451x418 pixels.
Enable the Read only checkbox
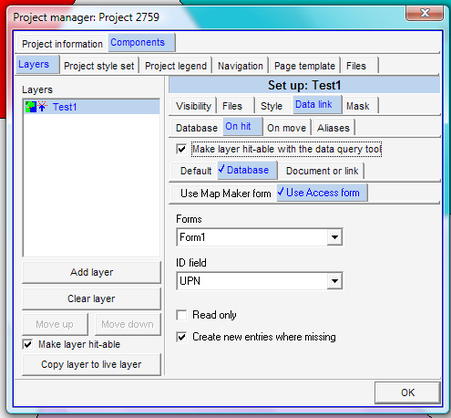181,315
